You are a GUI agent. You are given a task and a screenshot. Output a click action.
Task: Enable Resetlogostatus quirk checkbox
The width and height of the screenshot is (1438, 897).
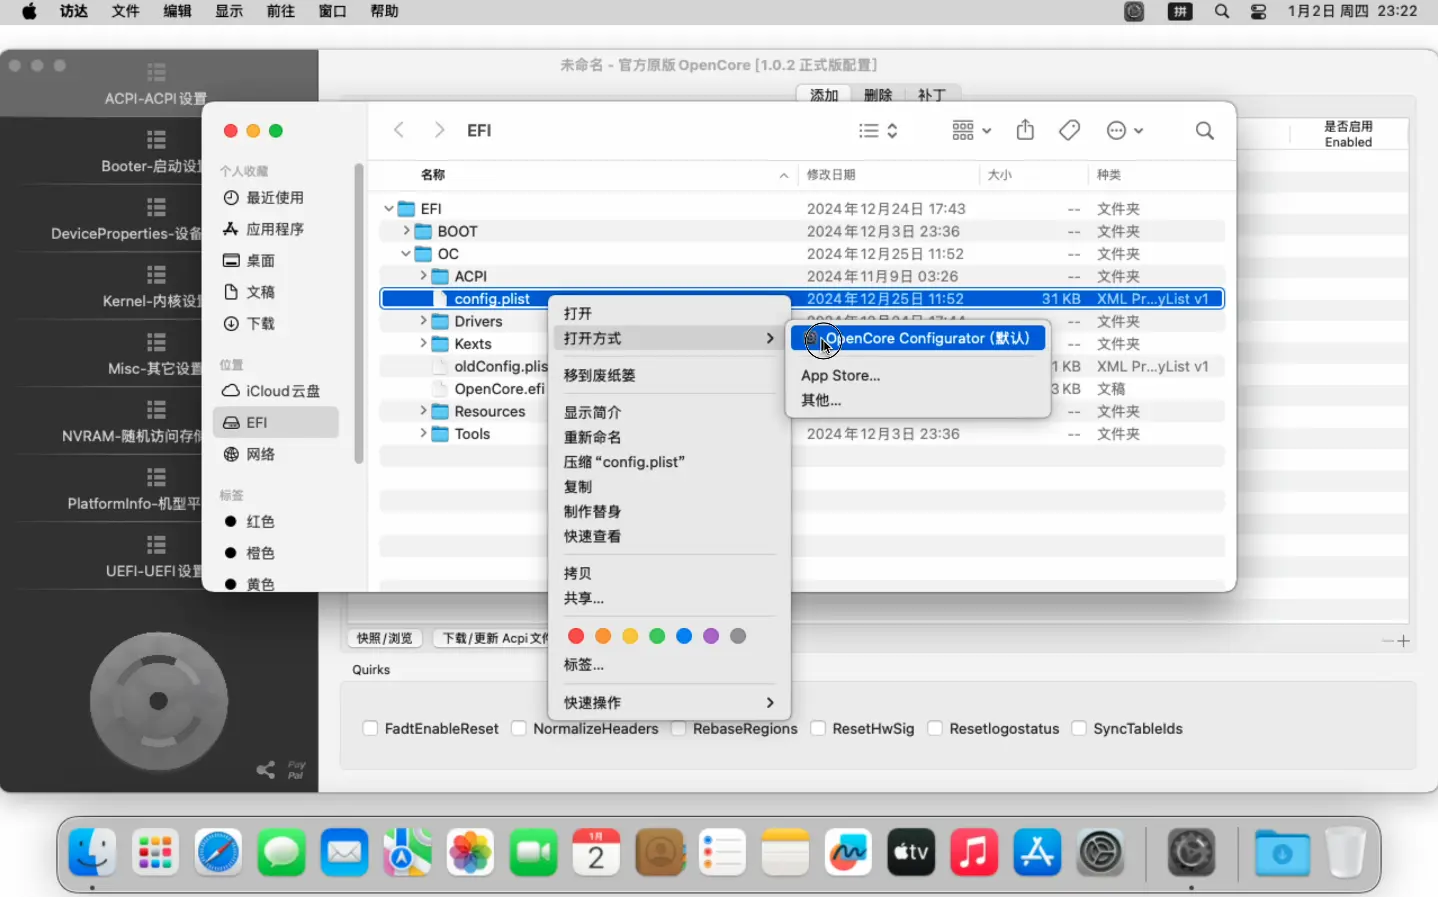[x=935, y=729]
